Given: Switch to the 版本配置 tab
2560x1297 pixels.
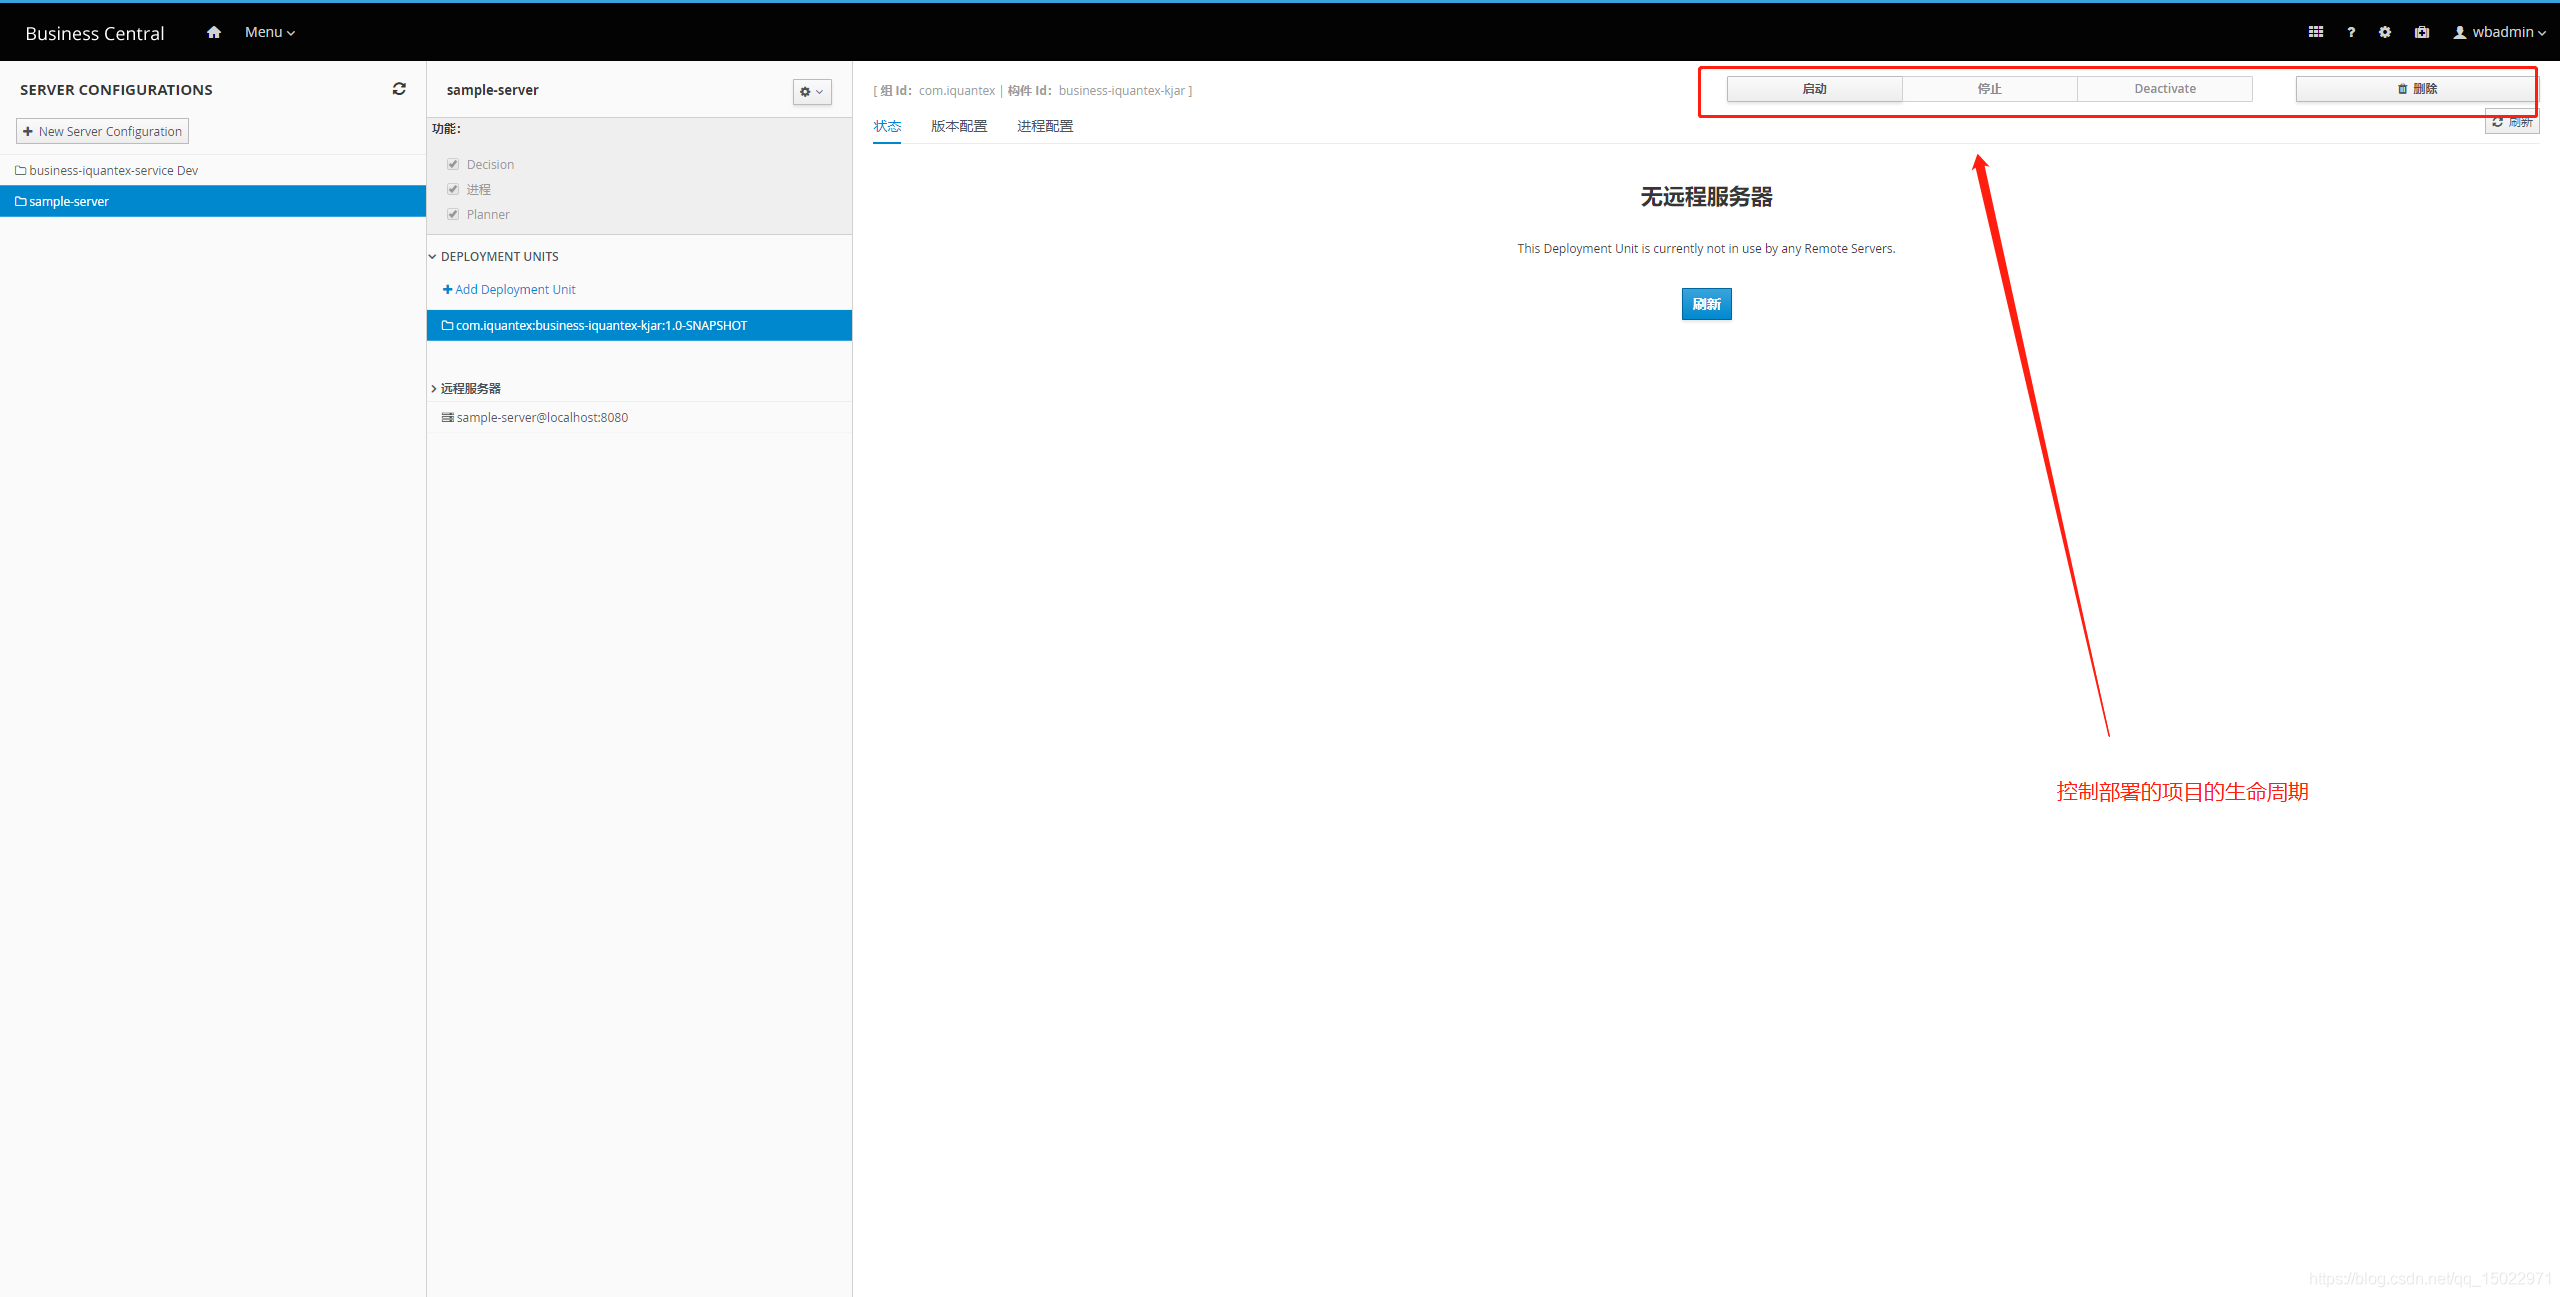Looking at the screenshot, I should tap(958, 126).
